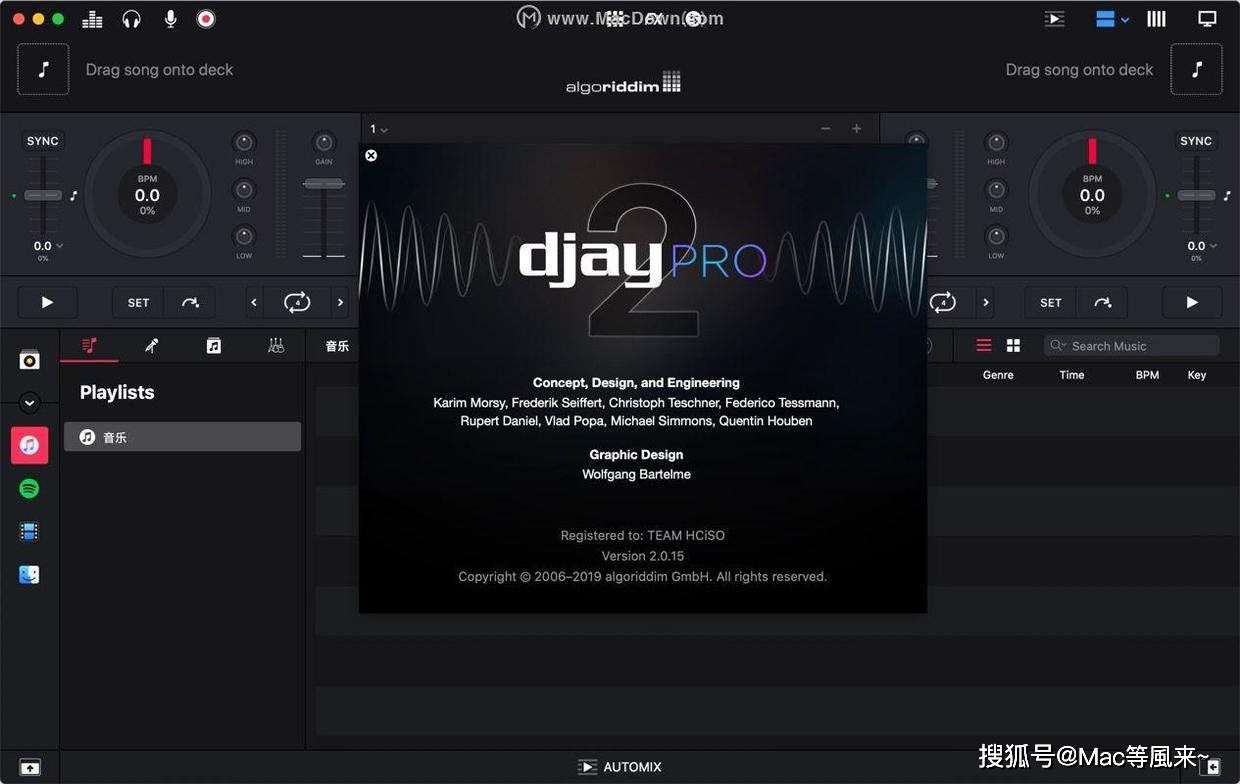Double the loop length on right deck
1240x784 pixels.
point(986,302)
